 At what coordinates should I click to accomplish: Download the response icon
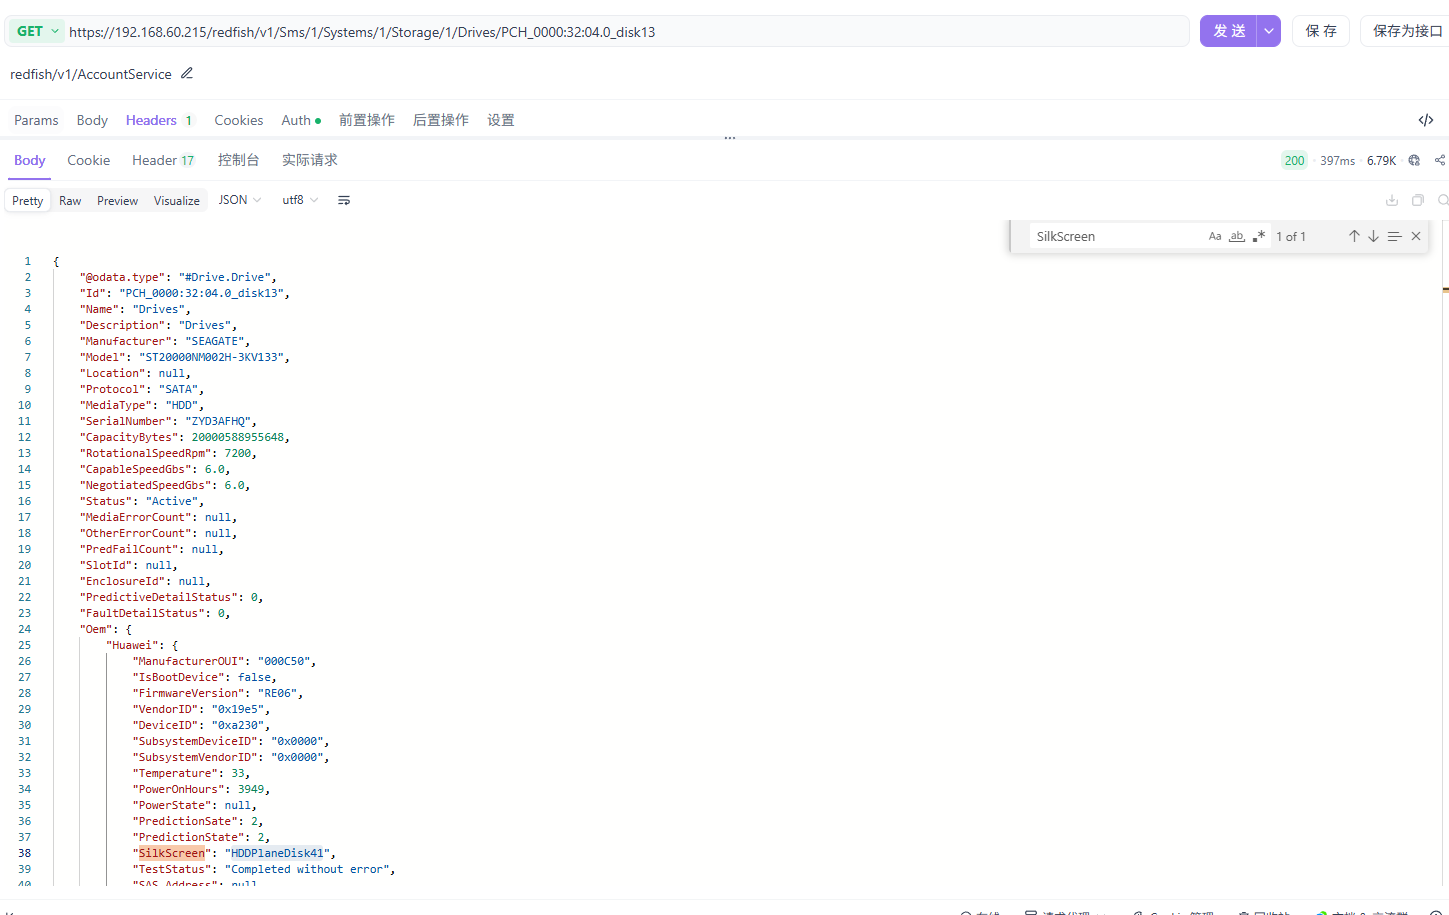pyautogui.click(x=1391, y=200)
